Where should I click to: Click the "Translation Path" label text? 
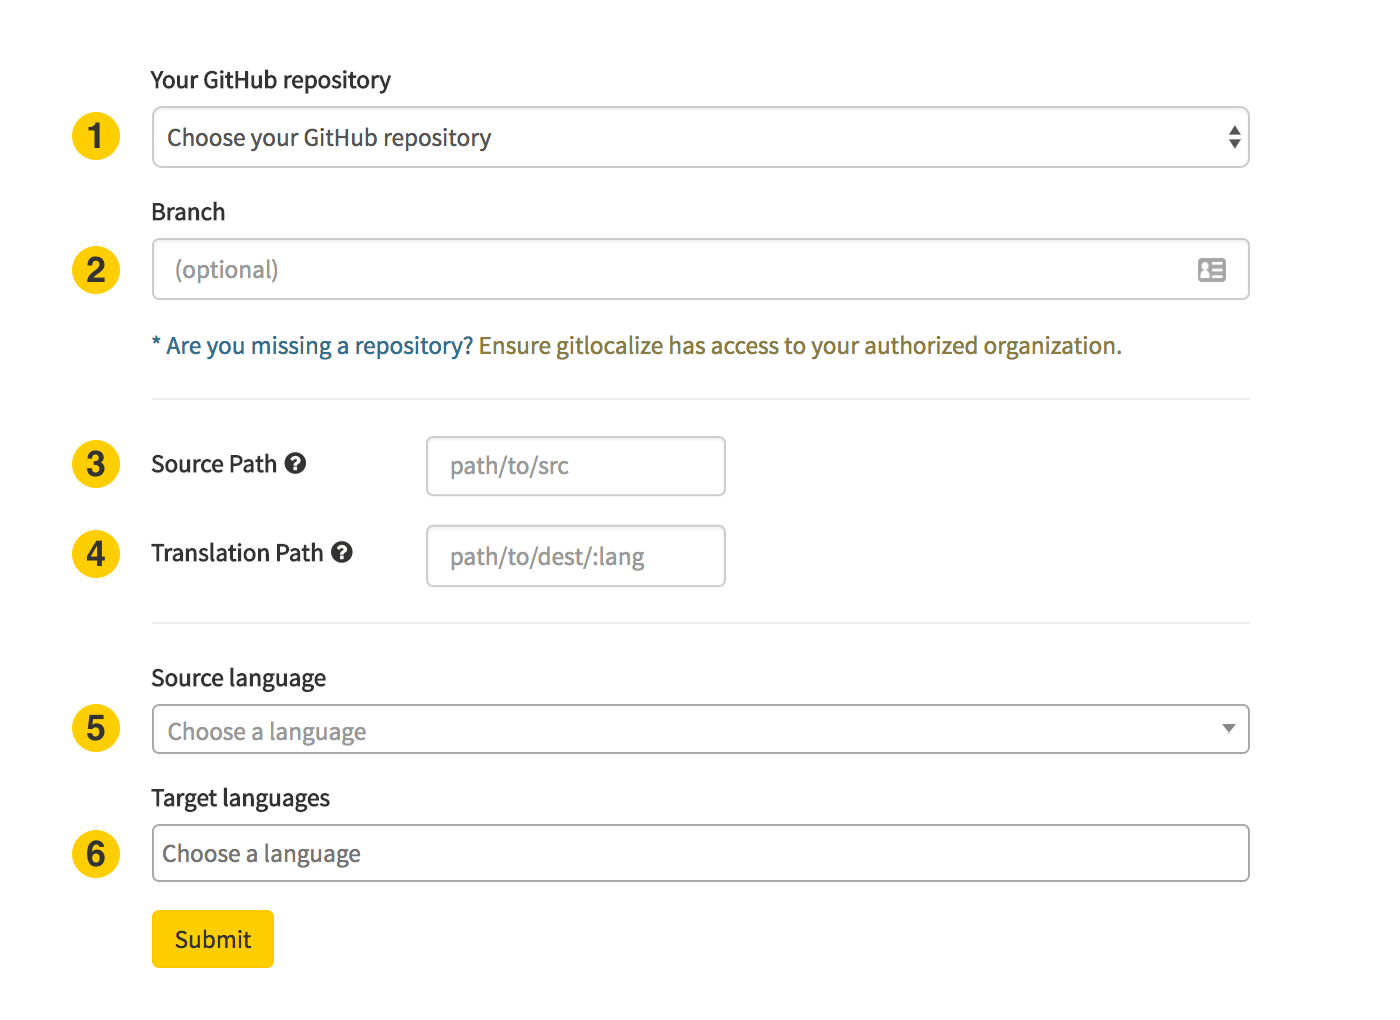click(237, 553)
